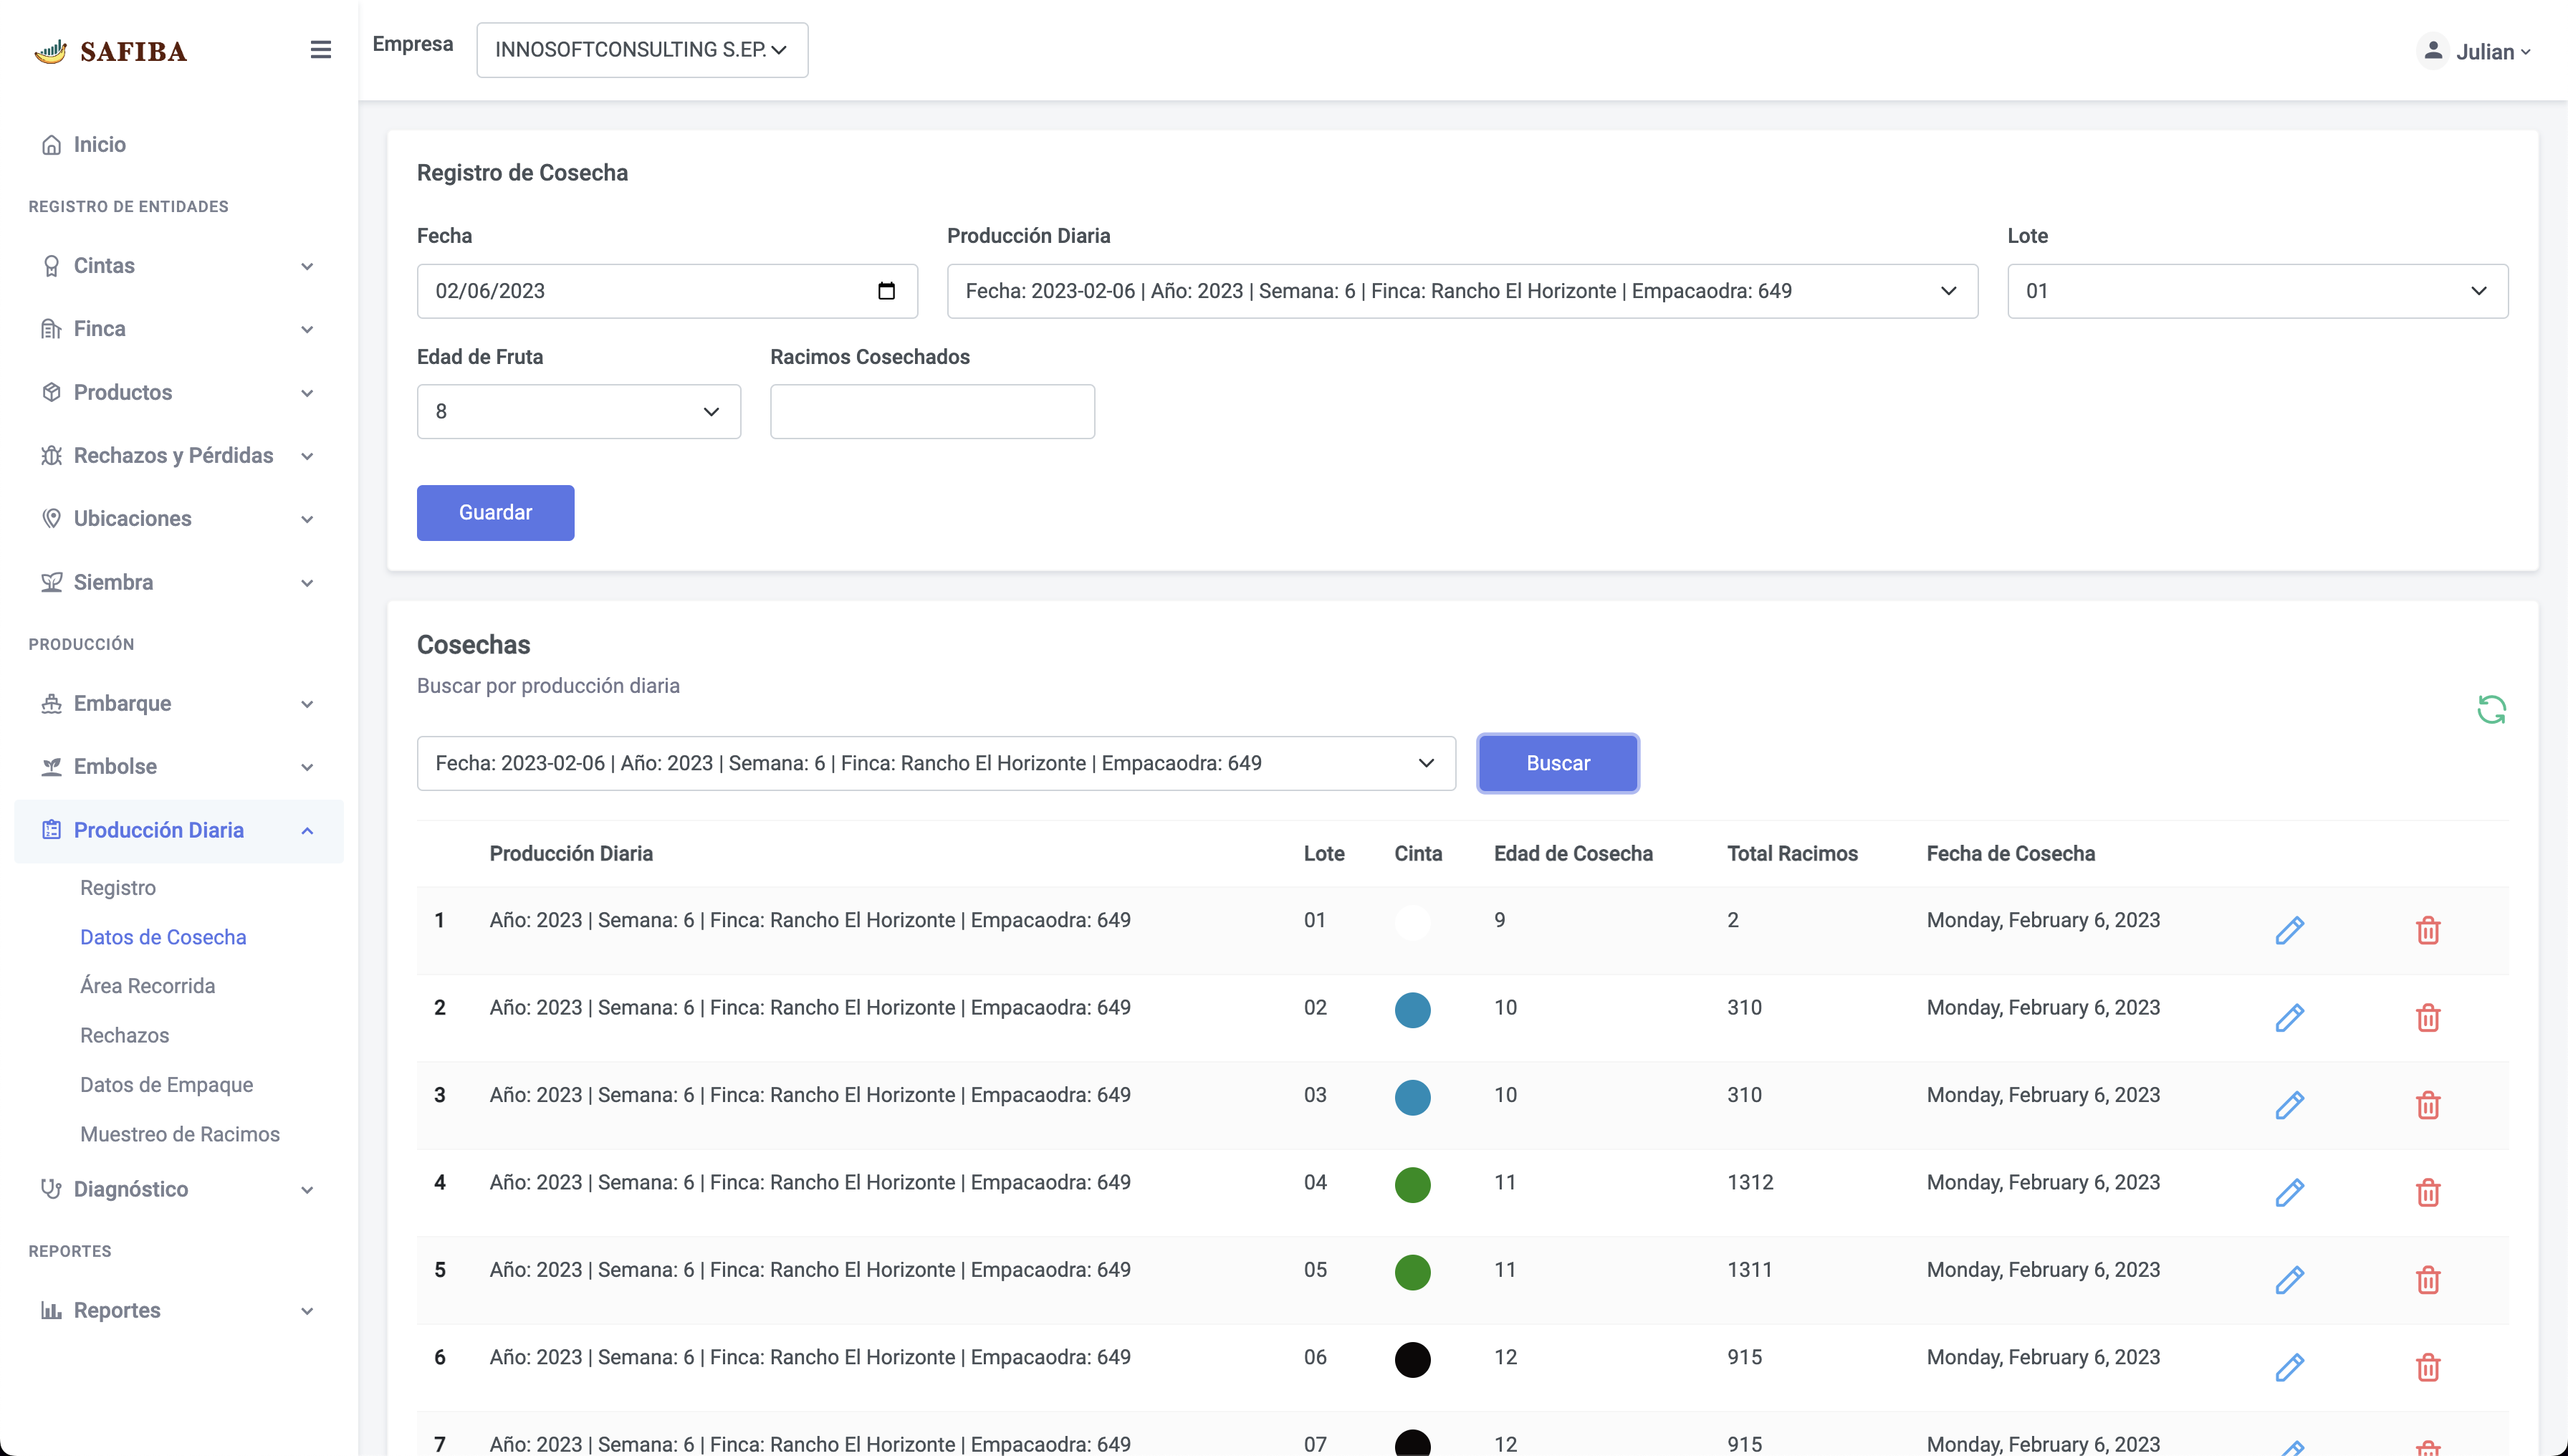Go to Muestreo de Racimos page
Image resolution: width=2568 pixels, height=1456 pixels.
[x=180, y=1134]
